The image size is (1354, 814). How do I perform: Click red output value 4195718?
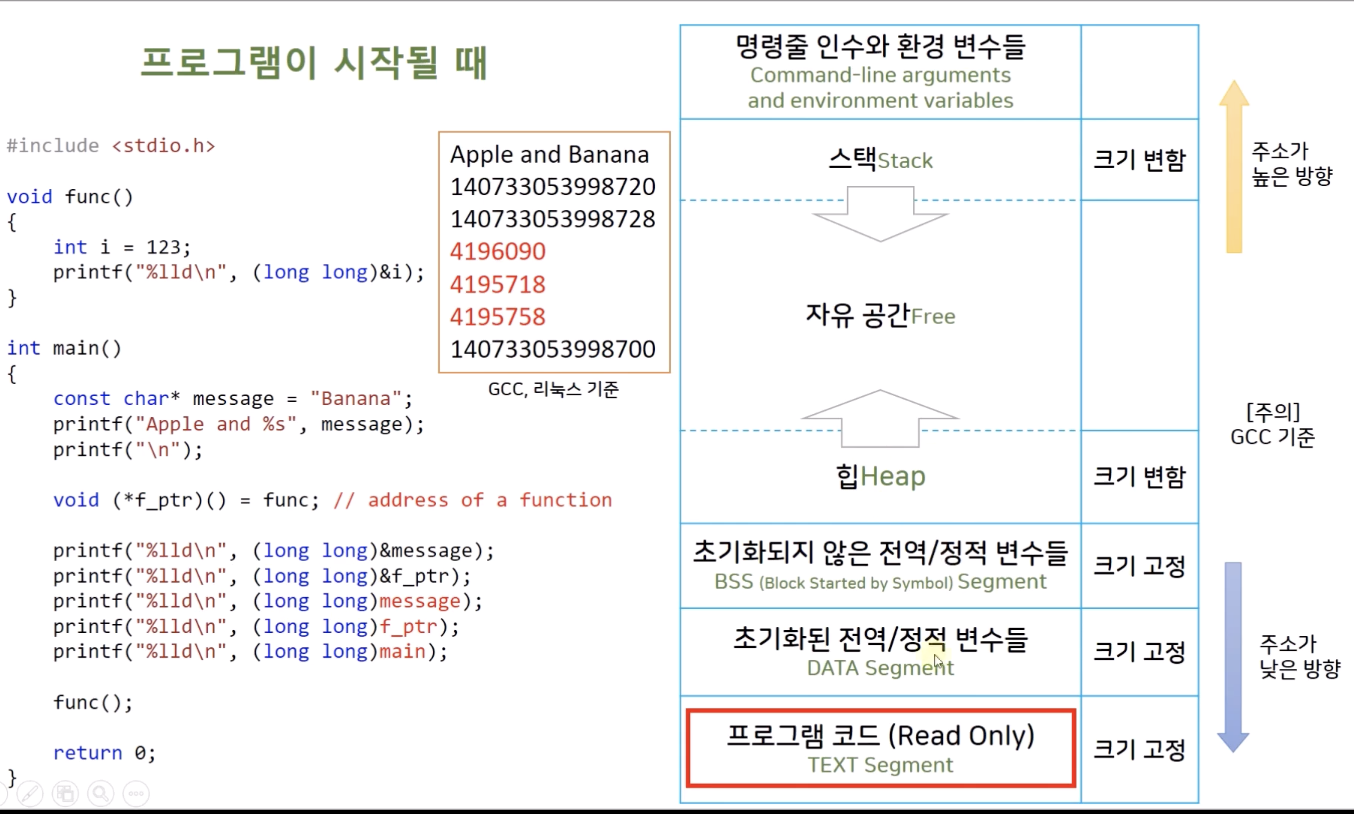point(498,285)
